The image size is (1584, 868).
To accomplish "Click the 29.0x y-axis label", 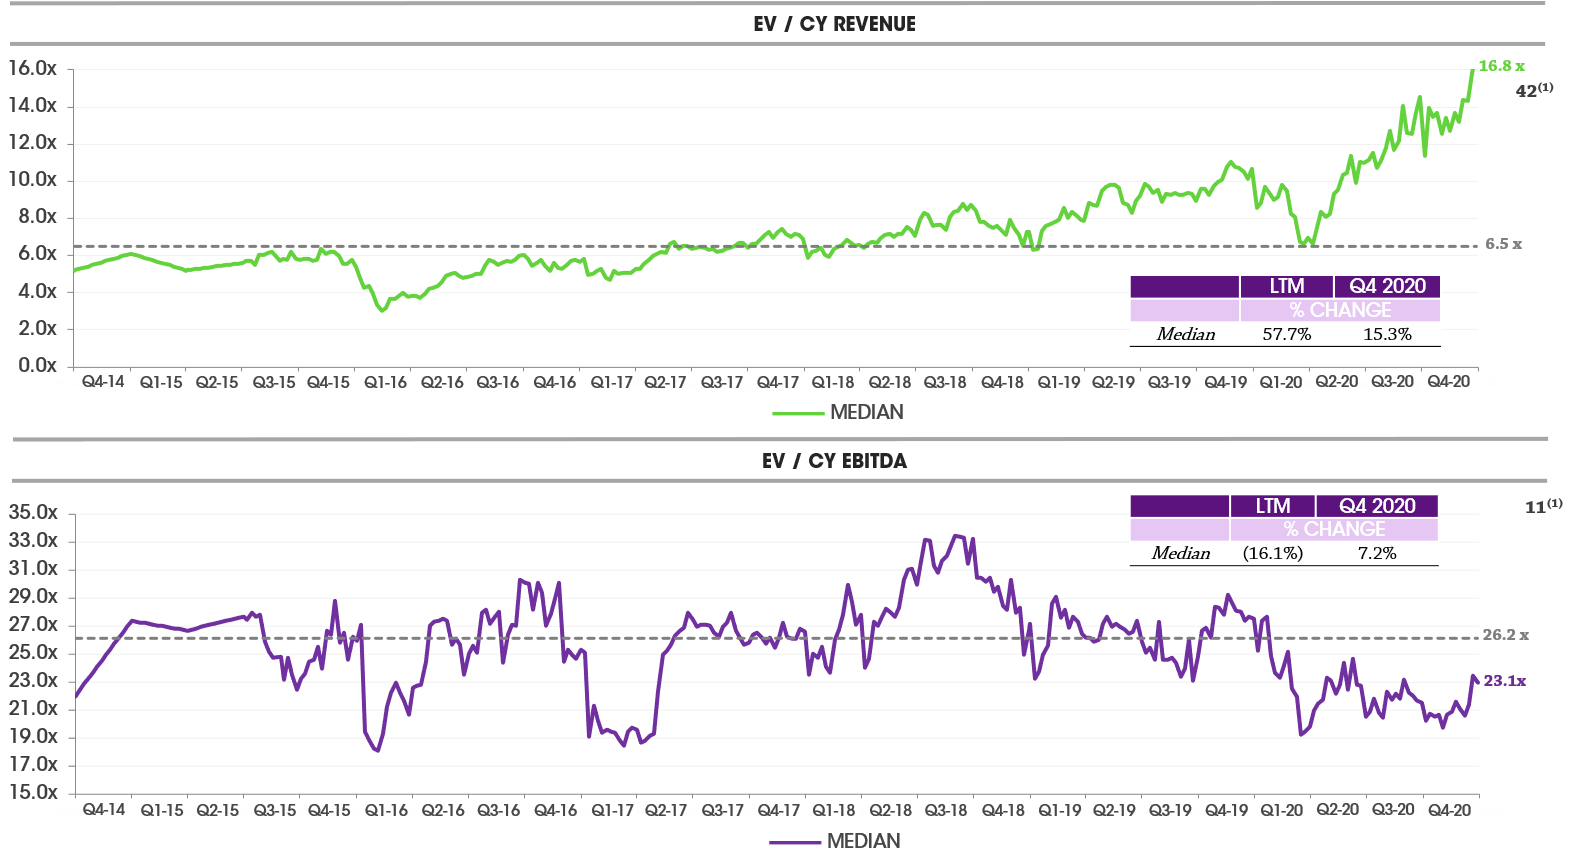I will (x=33, y=596).
